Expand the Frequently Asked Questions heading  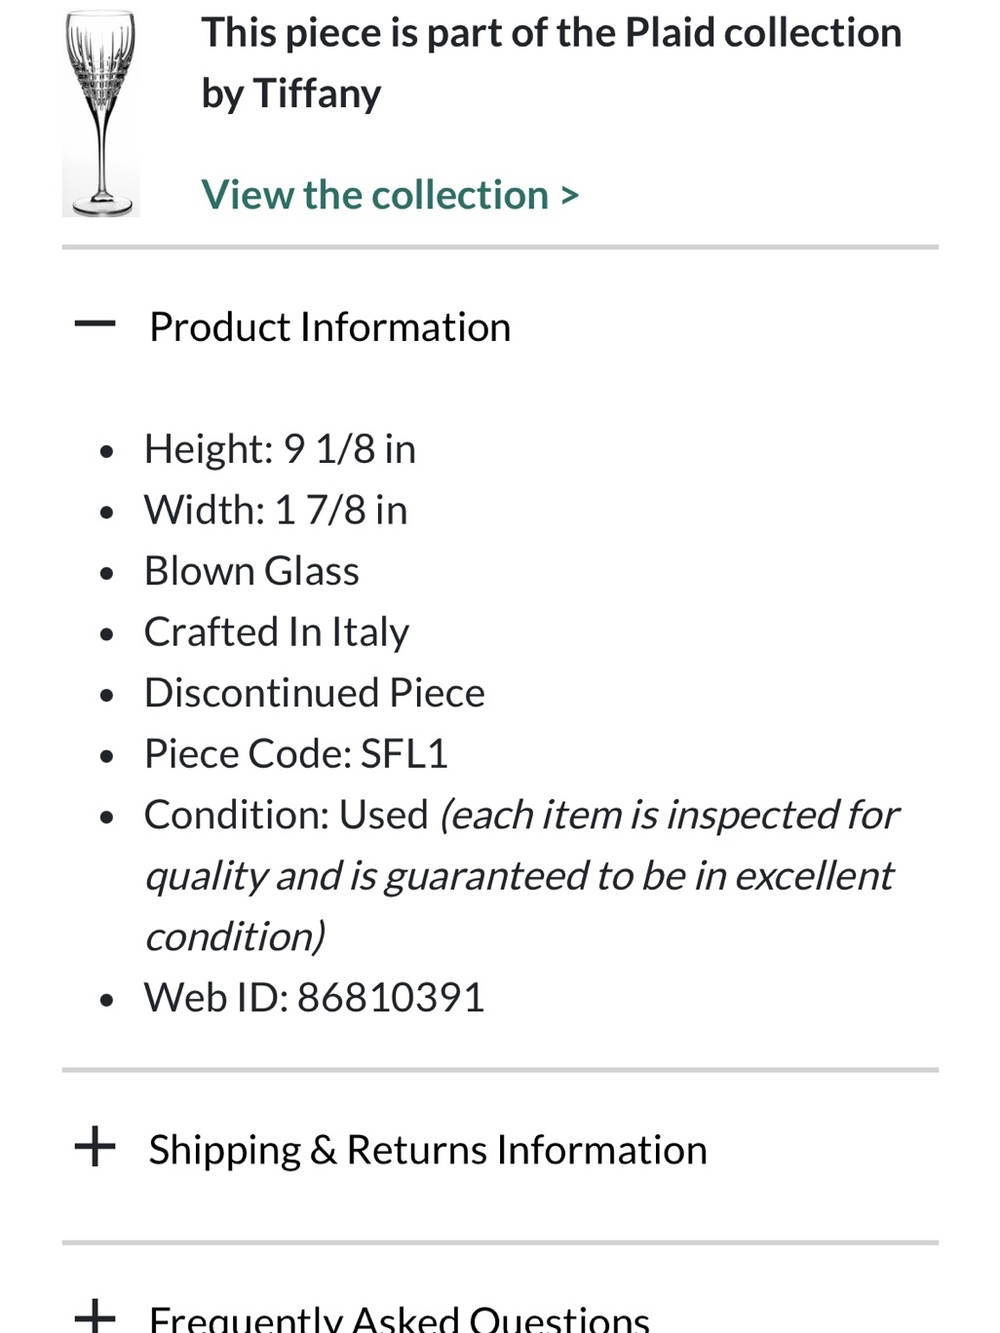[399, 1318]
